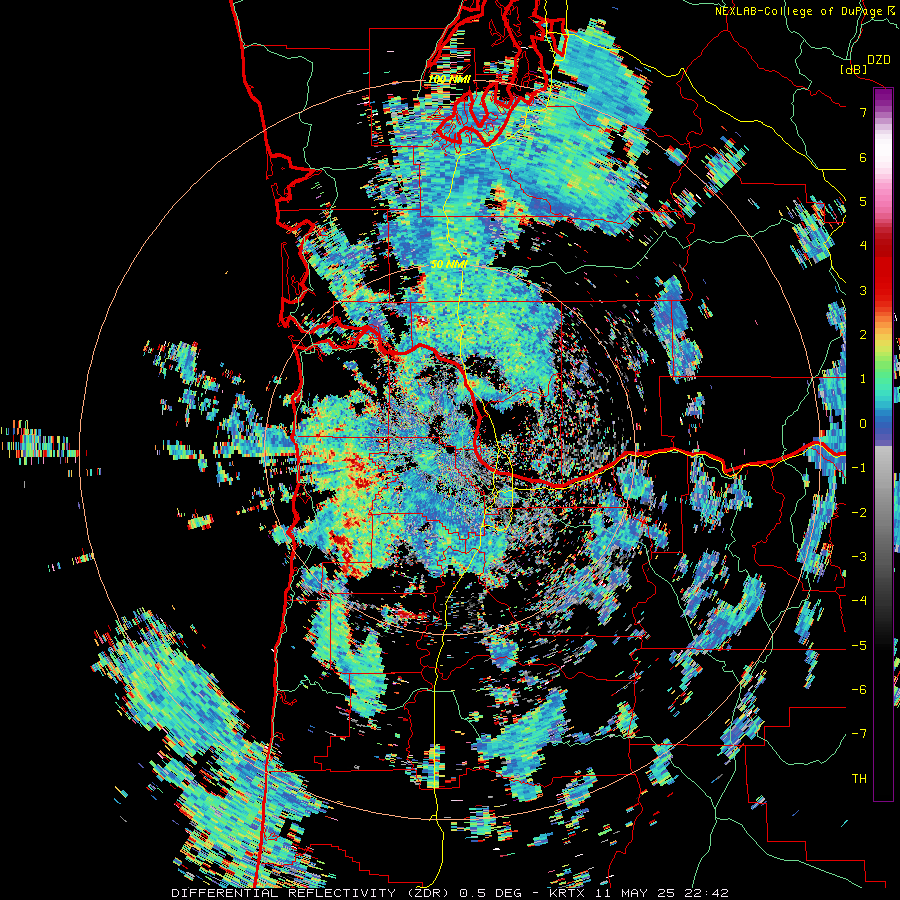Click the 22:42 timestamp
Image resolution: width=900 pixels, height=900 pixels.
tap(709, 893)
